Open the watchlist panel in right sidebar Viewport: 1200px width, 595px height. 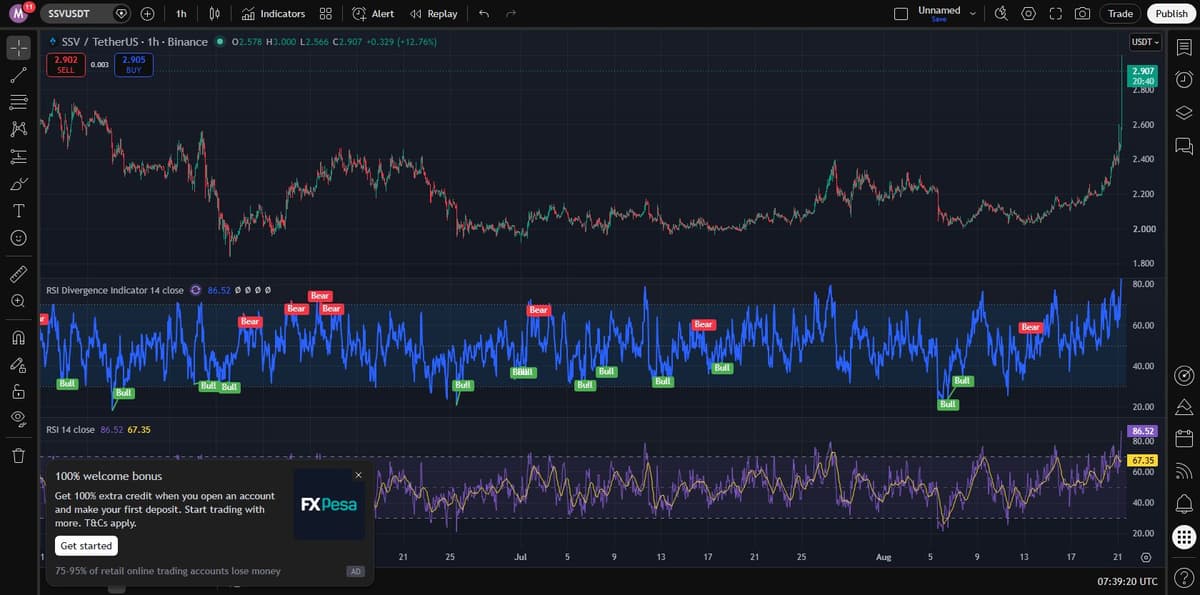point(1184,48)
